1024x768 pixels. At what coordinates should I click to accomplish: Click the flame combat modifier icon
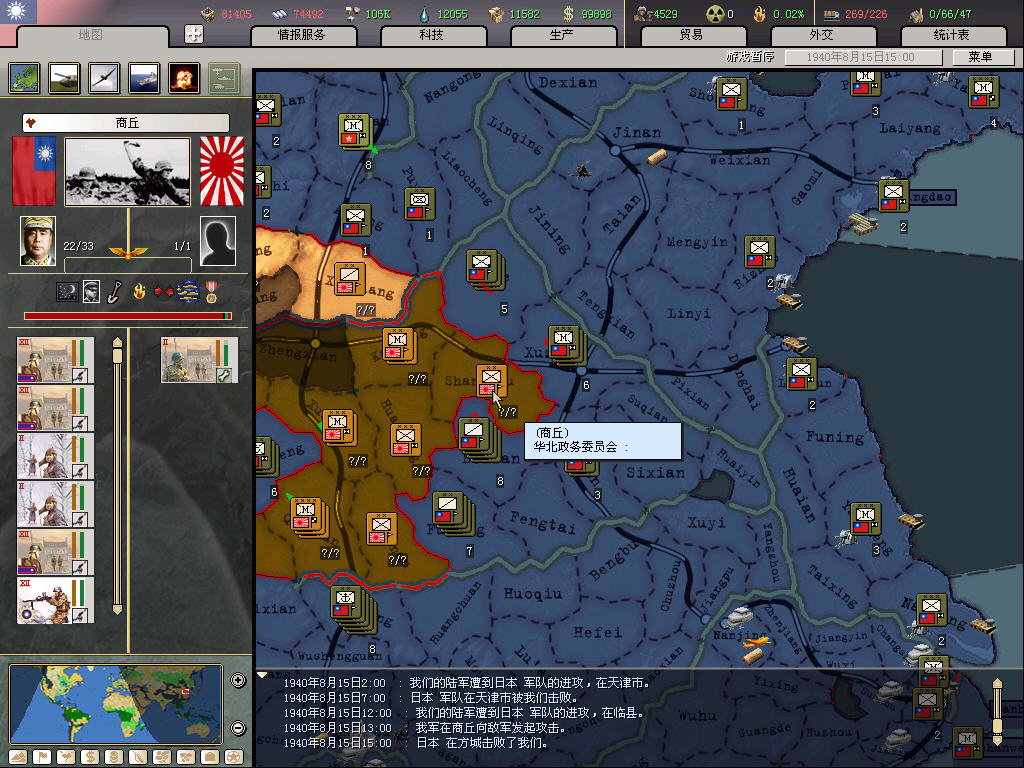coord(139,291)
